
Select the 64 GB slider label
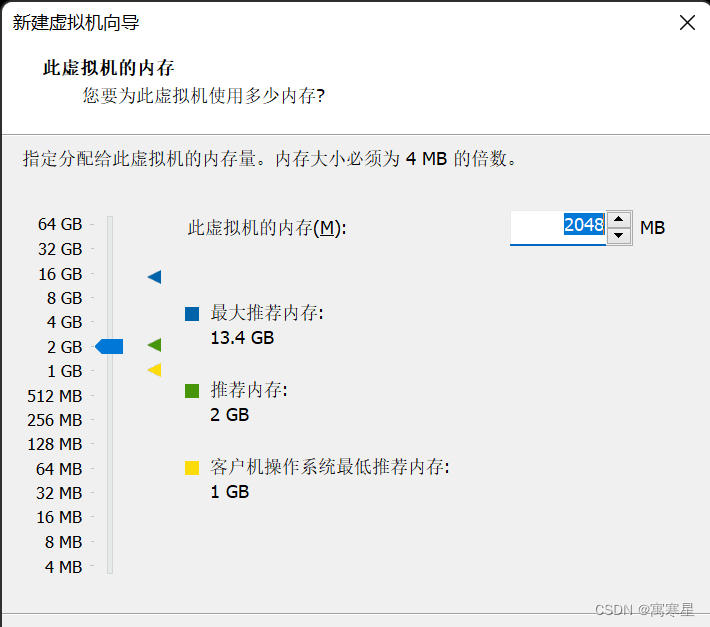point(60,224)
